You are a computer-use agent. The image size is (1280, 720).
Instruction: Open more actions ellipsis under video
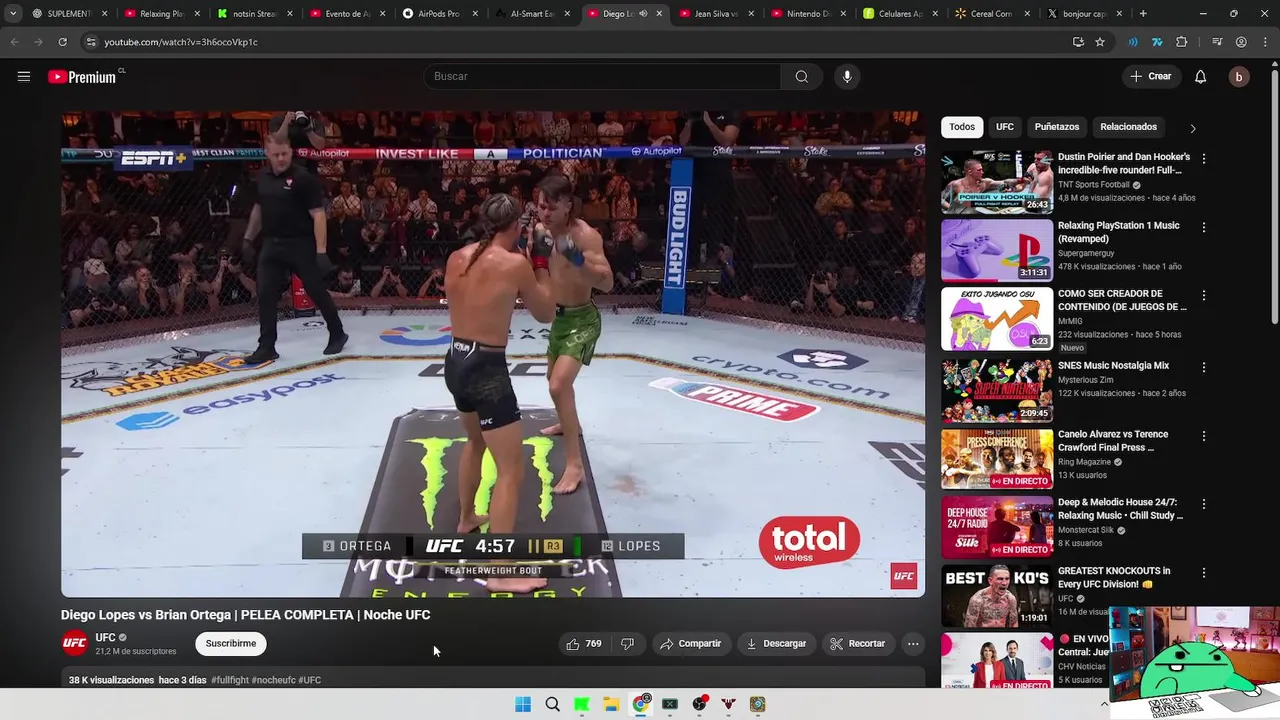(x=913, y=644)
